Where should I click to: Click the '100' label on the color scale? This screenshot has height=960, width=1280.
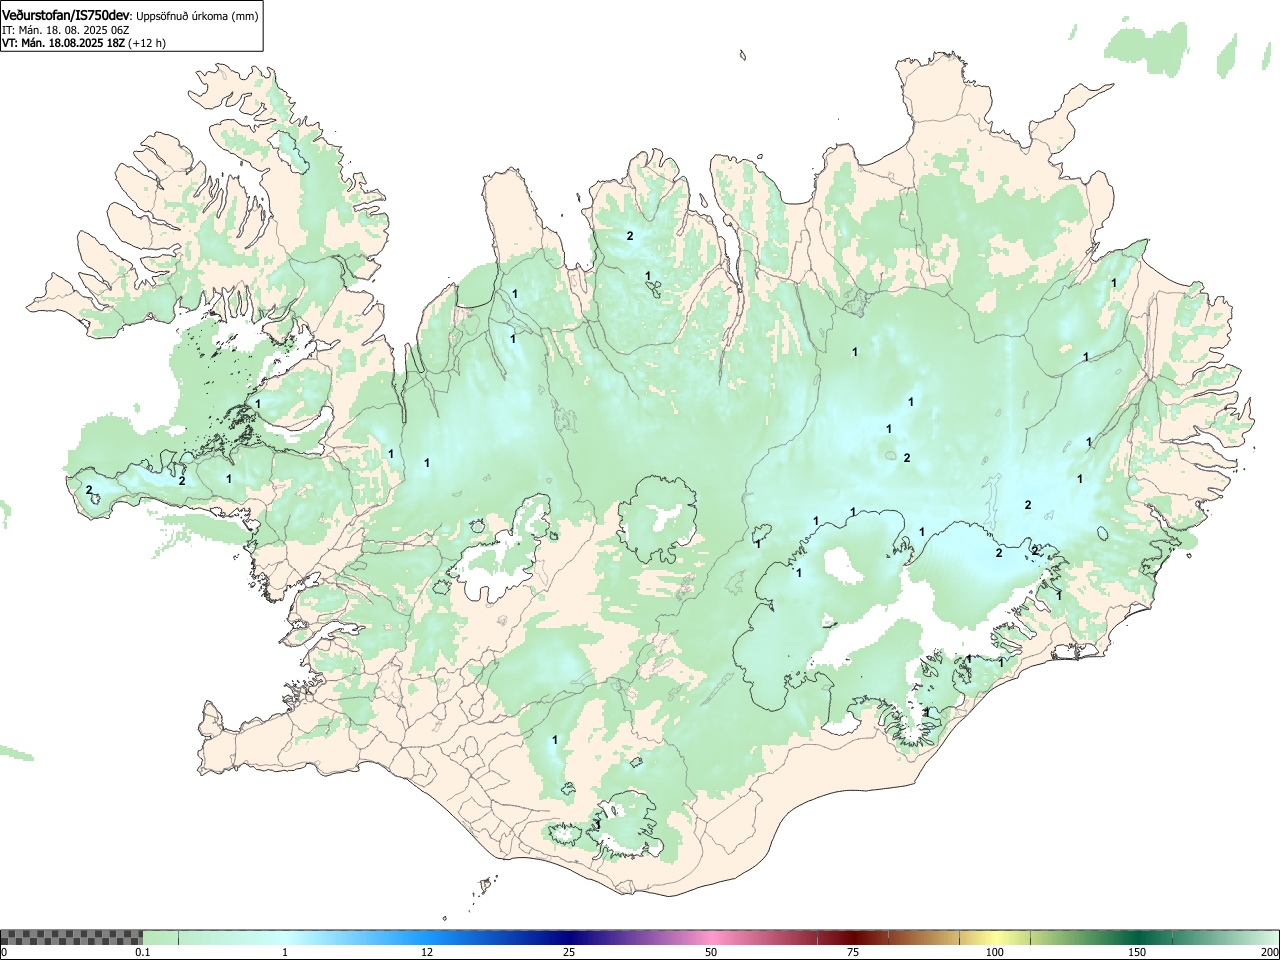click(995, 952)
